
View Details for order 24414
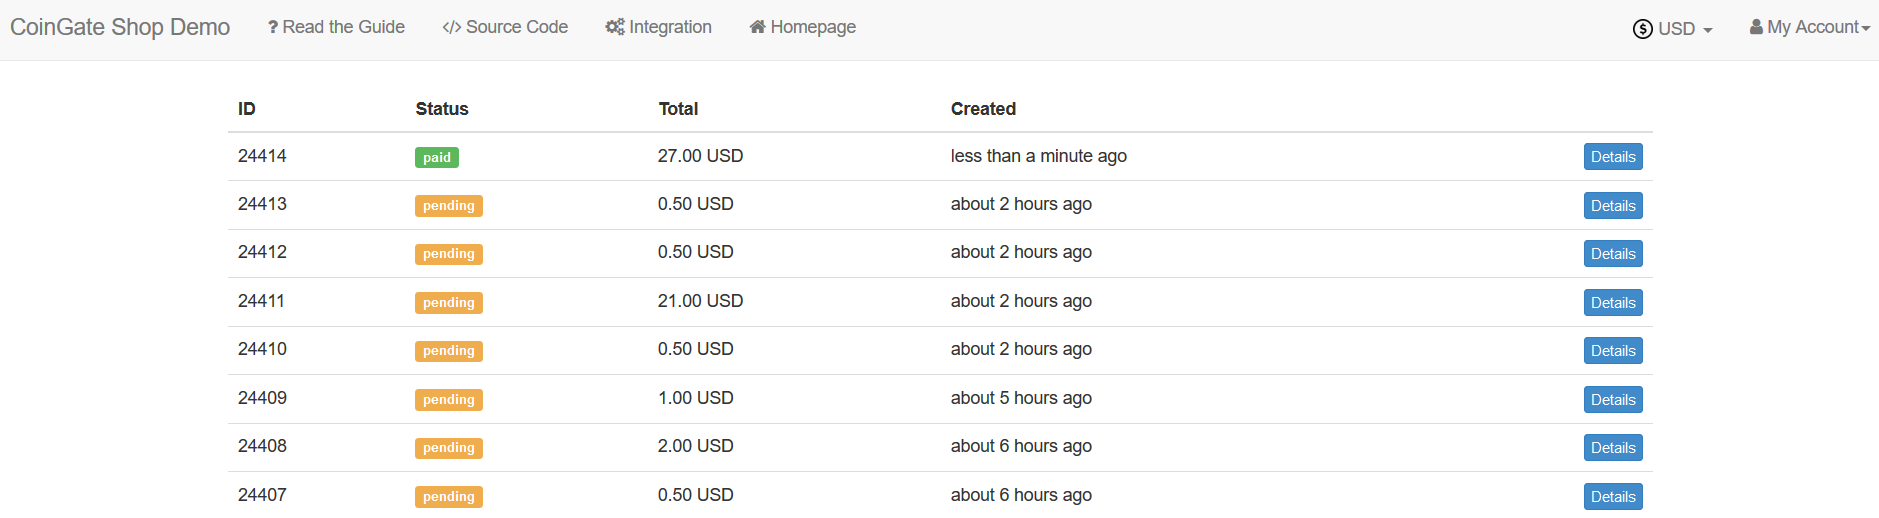click(1613, 157)
